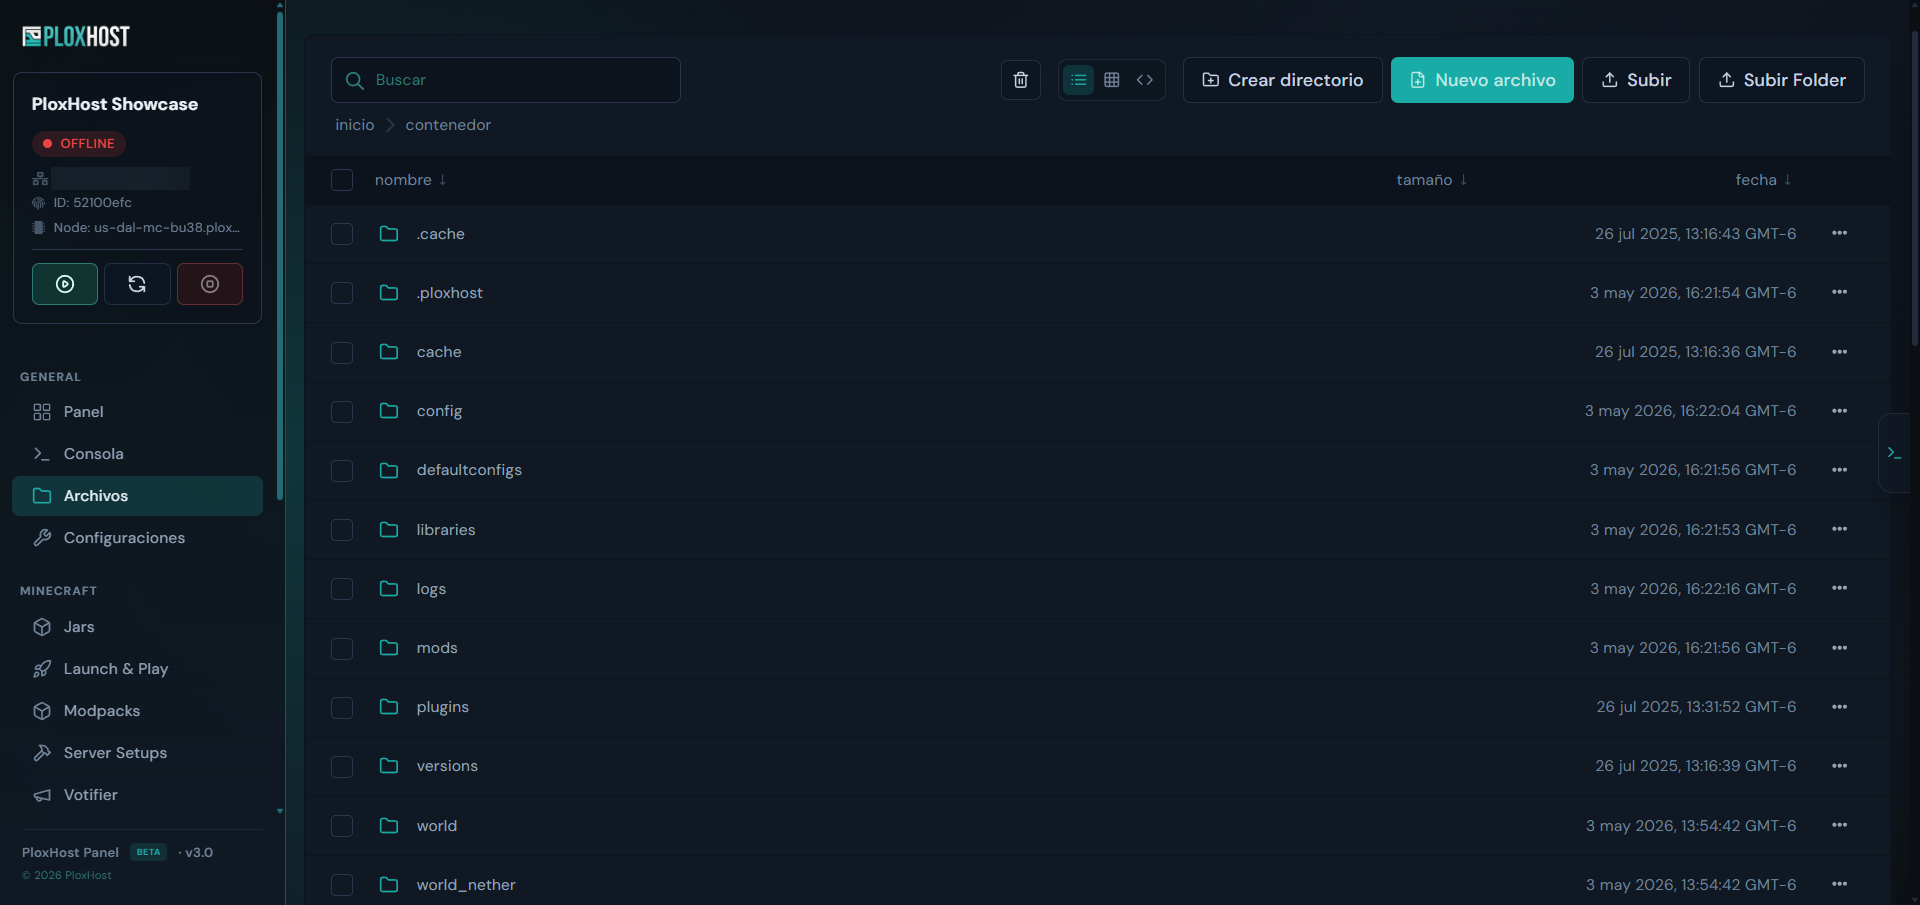Screen dimensions: 1920x905
Task: Create a file with Nuevo archivo
Action: [1482, 80]
